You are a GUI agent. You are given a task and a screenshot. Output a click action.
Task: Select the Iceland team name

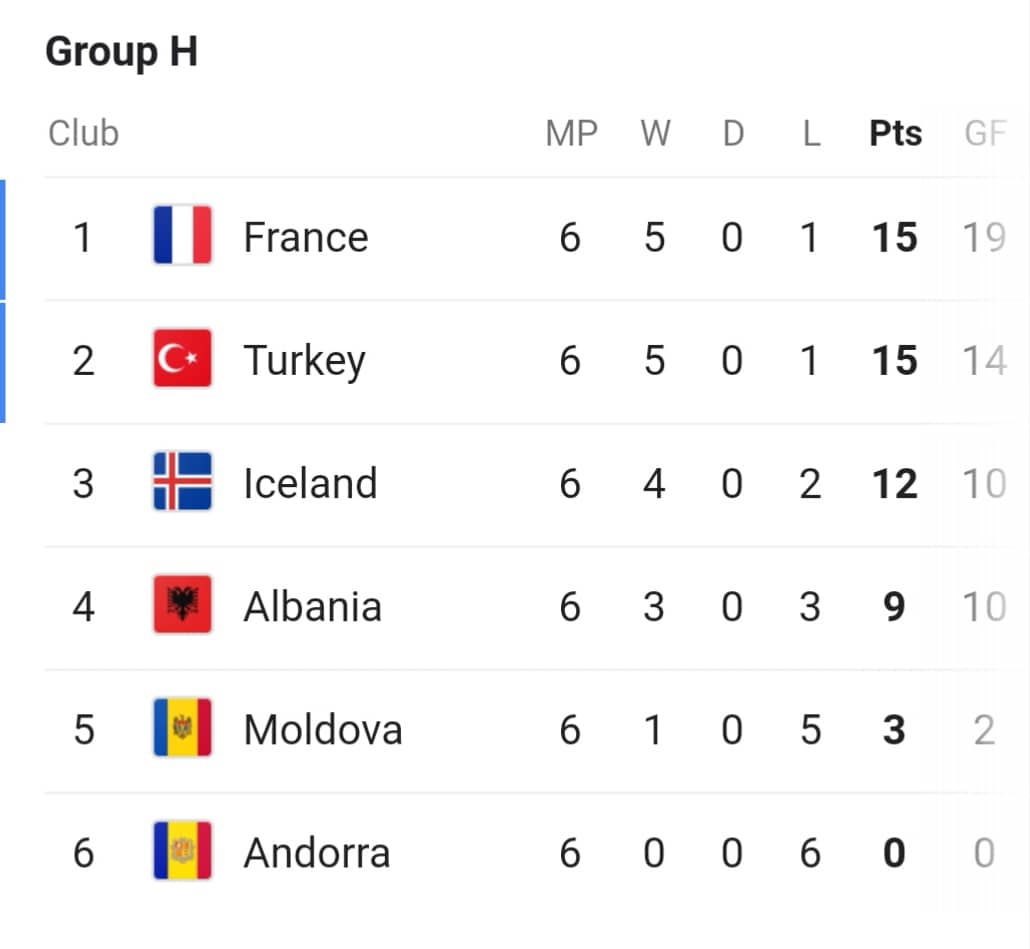(310, 483)
